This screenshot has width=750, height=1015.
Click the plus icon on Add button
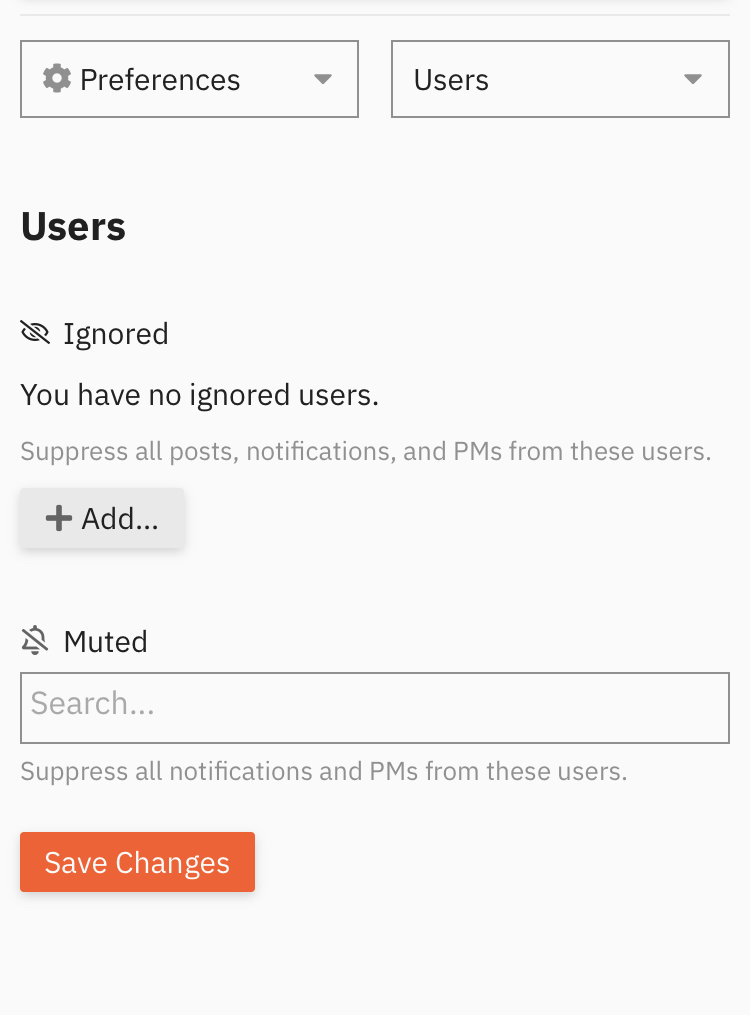59,518
